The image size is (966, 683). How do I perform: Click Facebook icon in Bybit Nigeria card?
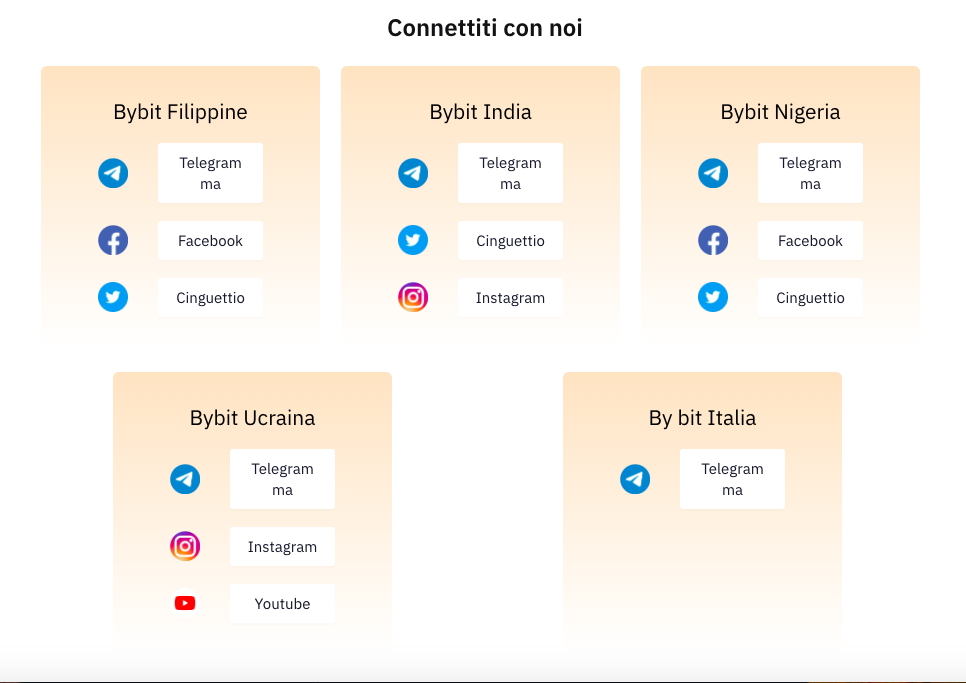713,240
